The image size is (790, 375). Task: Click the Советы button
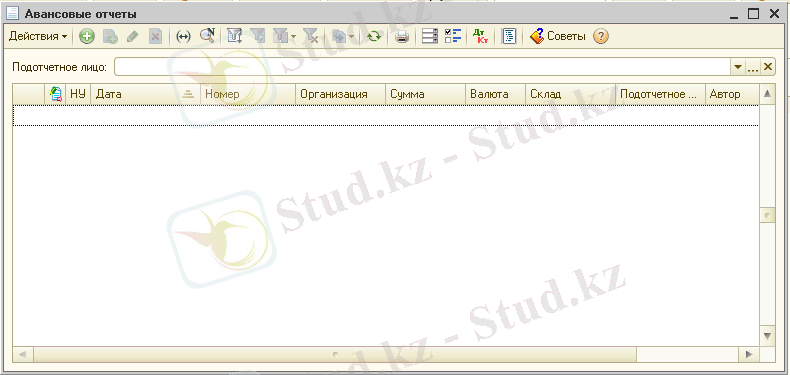coord(558,37)
